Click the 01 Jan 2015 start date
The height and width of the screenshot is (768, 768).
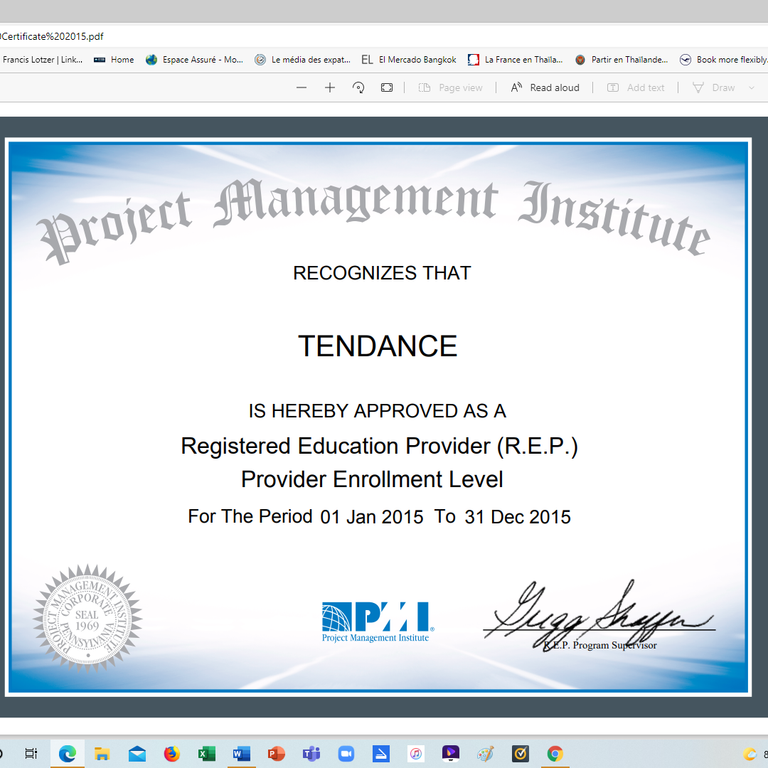click(372, 517)
